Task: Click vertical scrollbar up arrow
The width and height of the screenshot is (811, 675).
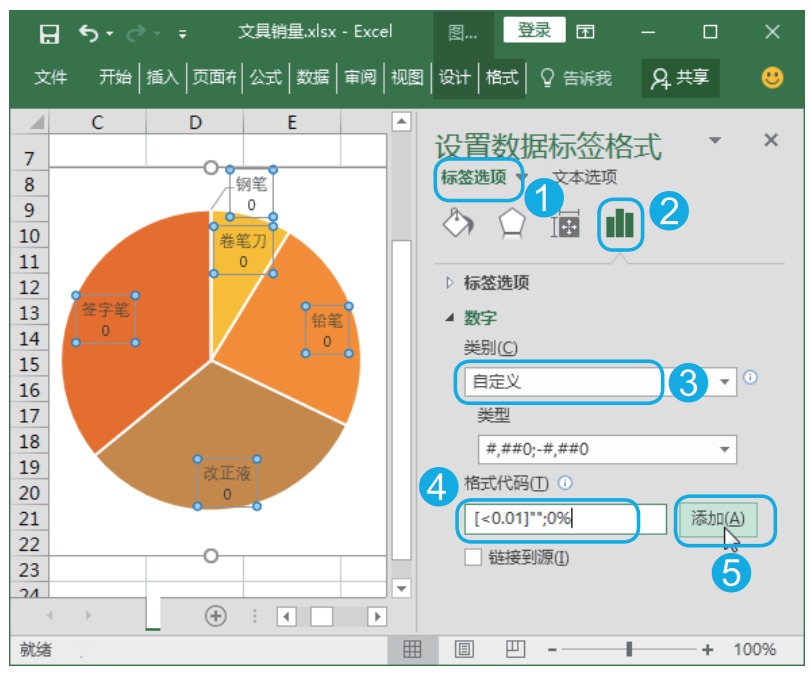Action: click(401, 122)
